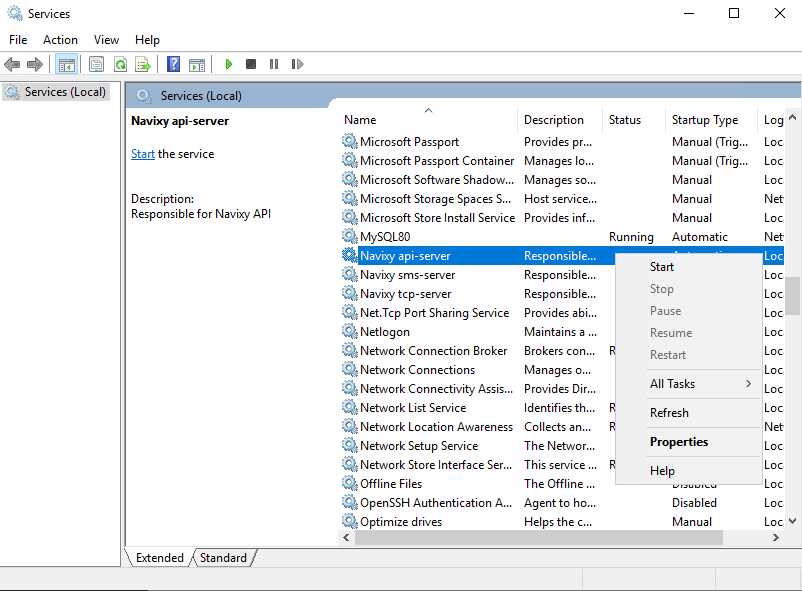Open the blue Help toolbar icon
802x591 pixels.
click(x=173, y=64)
